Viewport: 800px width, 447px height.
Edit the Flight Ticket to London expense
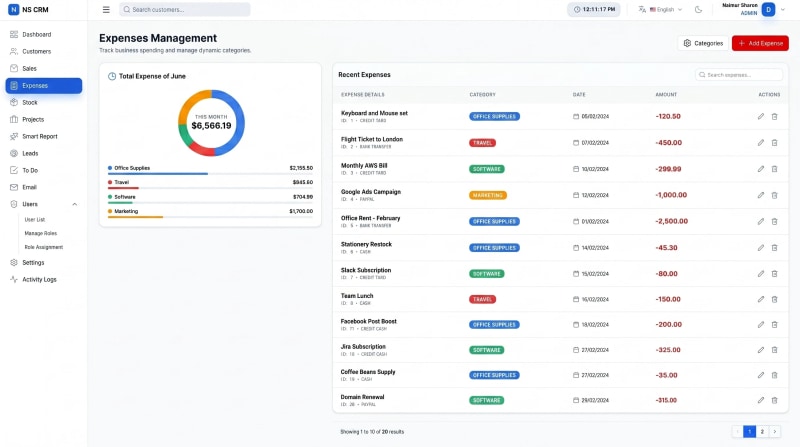pos(761,143)
